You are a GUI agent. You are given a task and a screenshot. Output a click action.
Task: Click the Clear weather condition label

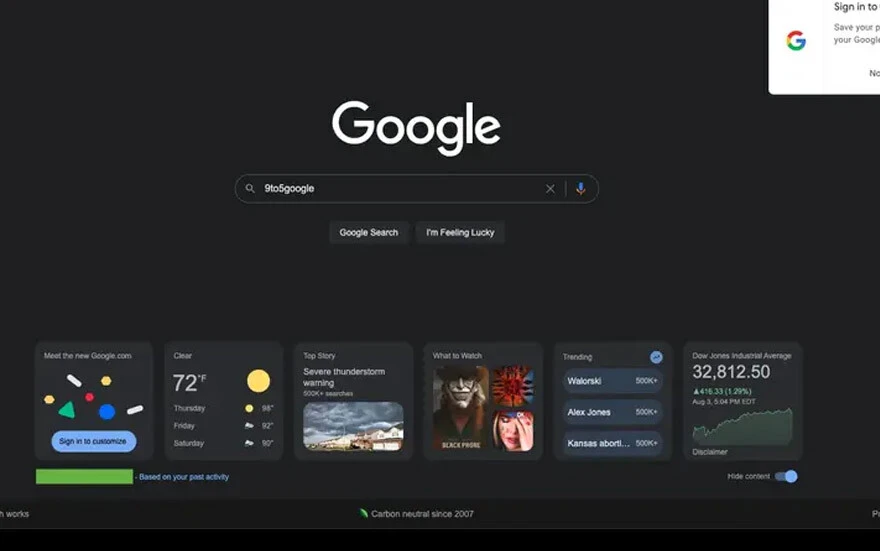tap(182, 356)
